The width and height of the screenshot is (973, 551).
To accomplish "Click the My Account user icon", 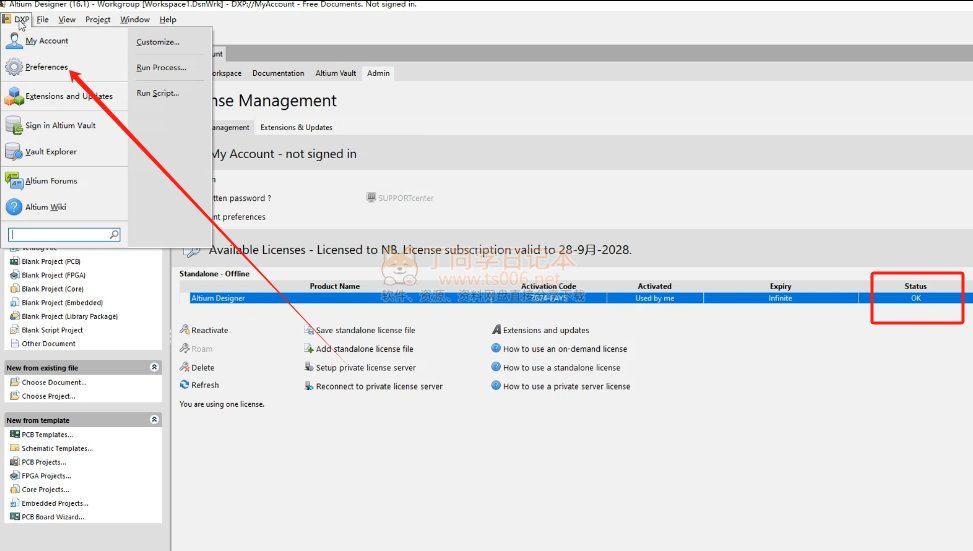I will [14, 41].
